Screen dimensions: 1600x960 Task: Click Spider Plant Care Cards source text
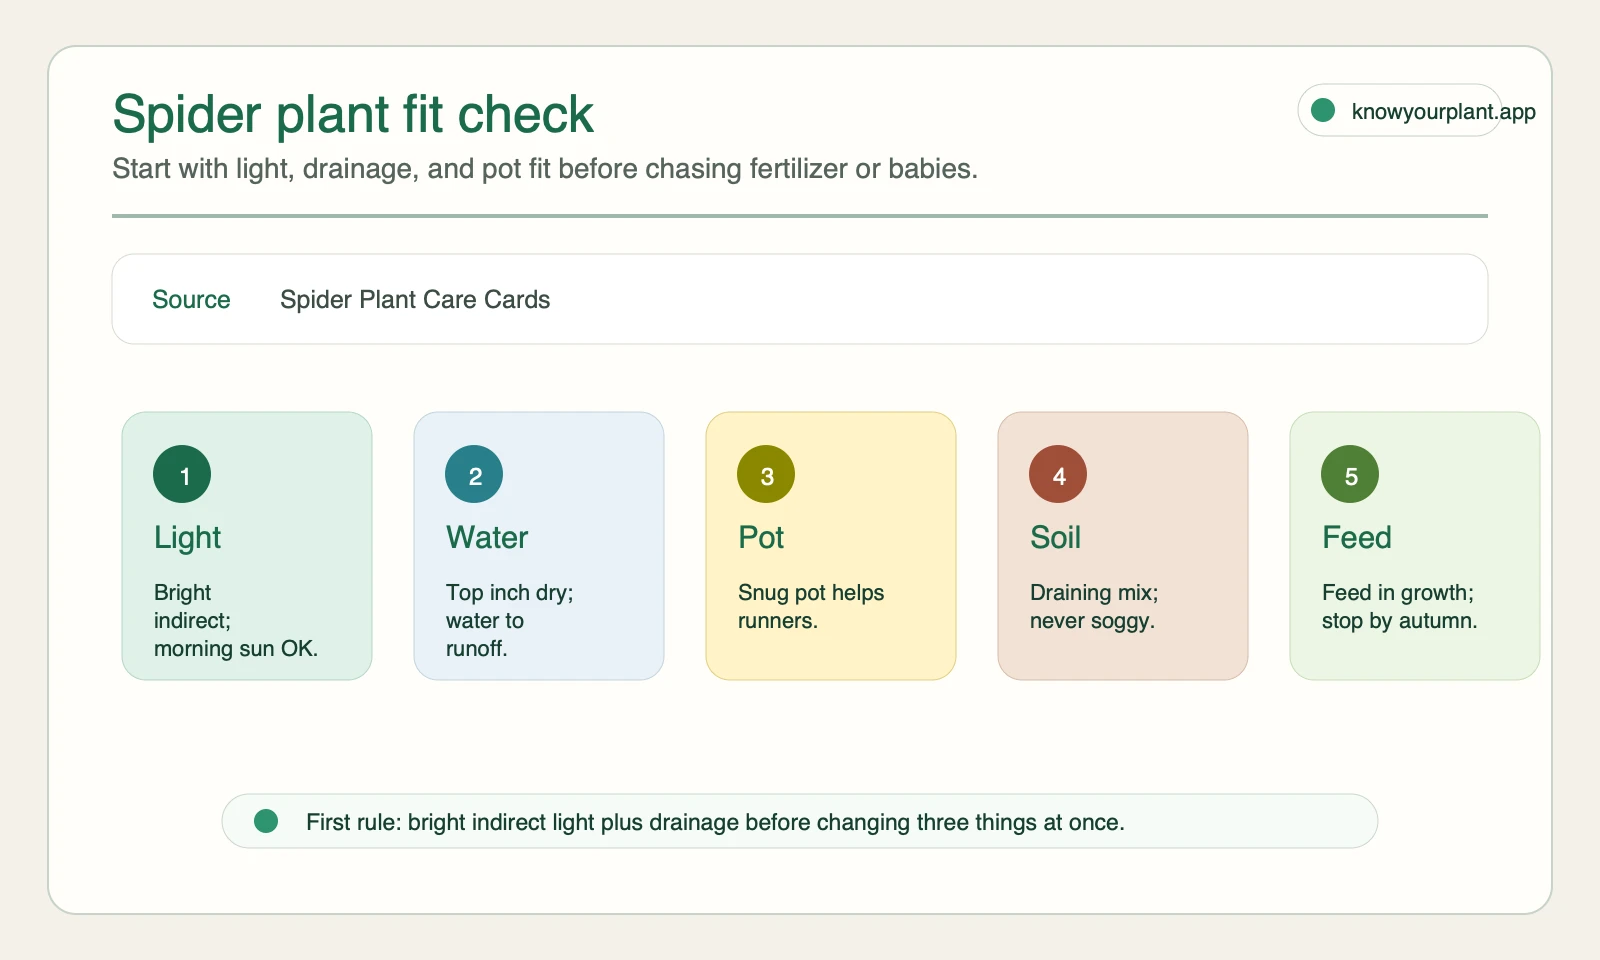click(x=415, y=299)
